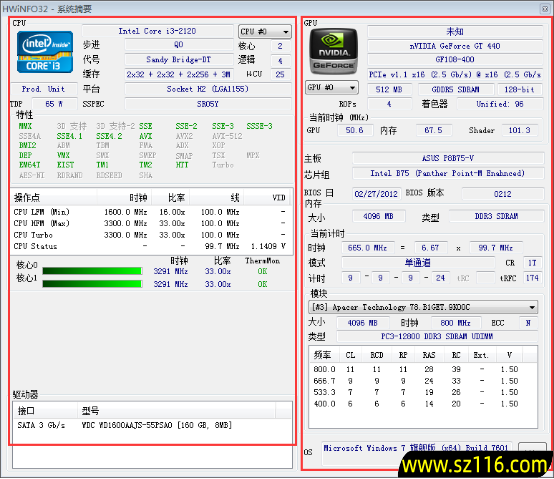Click the Prod. Unit button
The width and height of the screenshot is (554, 479).
[x=43, y=89]
